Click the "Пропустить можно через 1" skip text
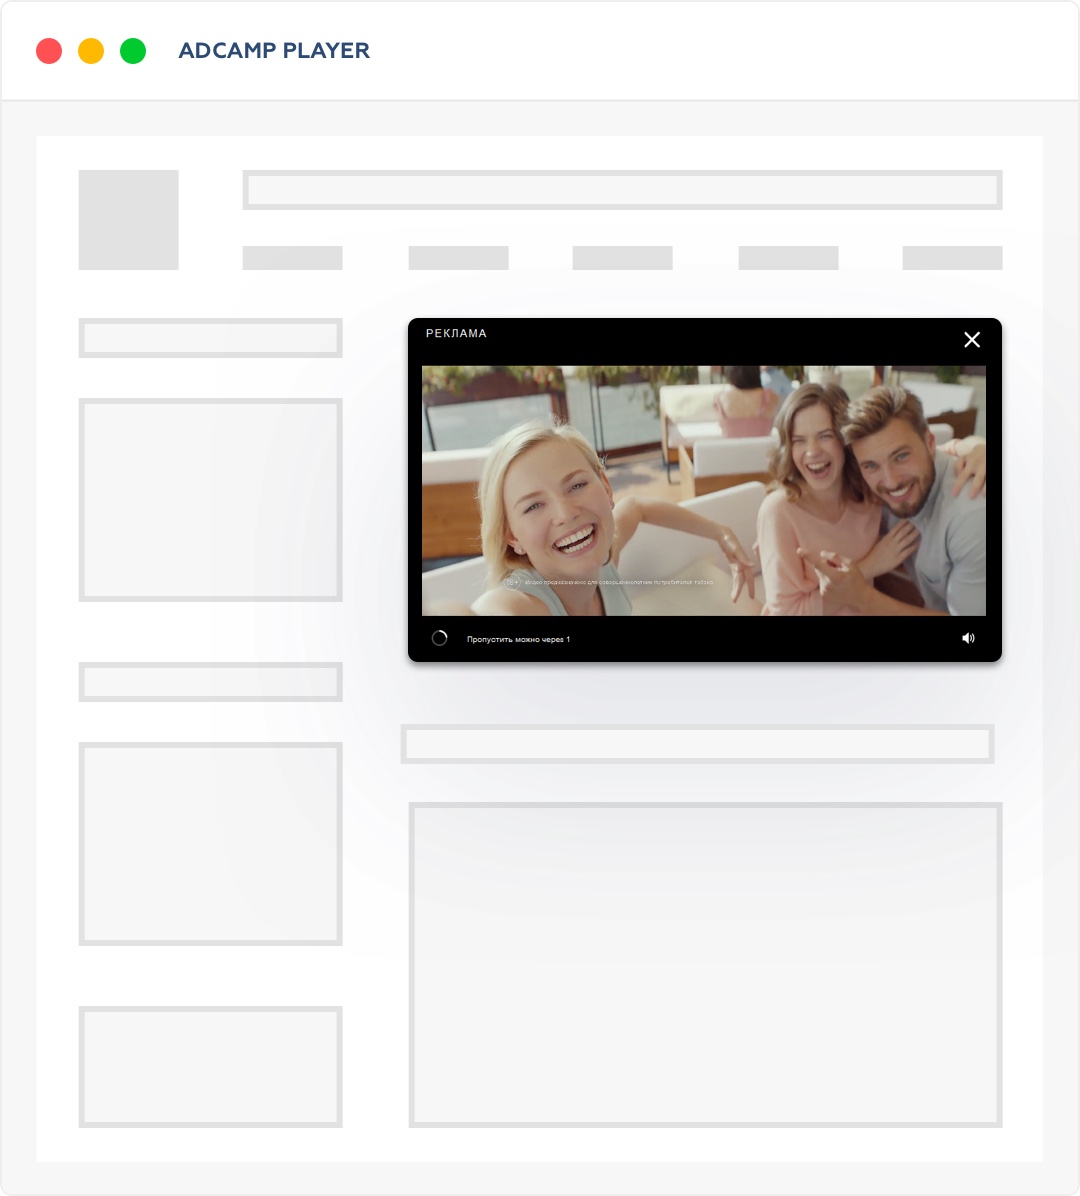The image size is (1080, 1196). click(518, 639)
